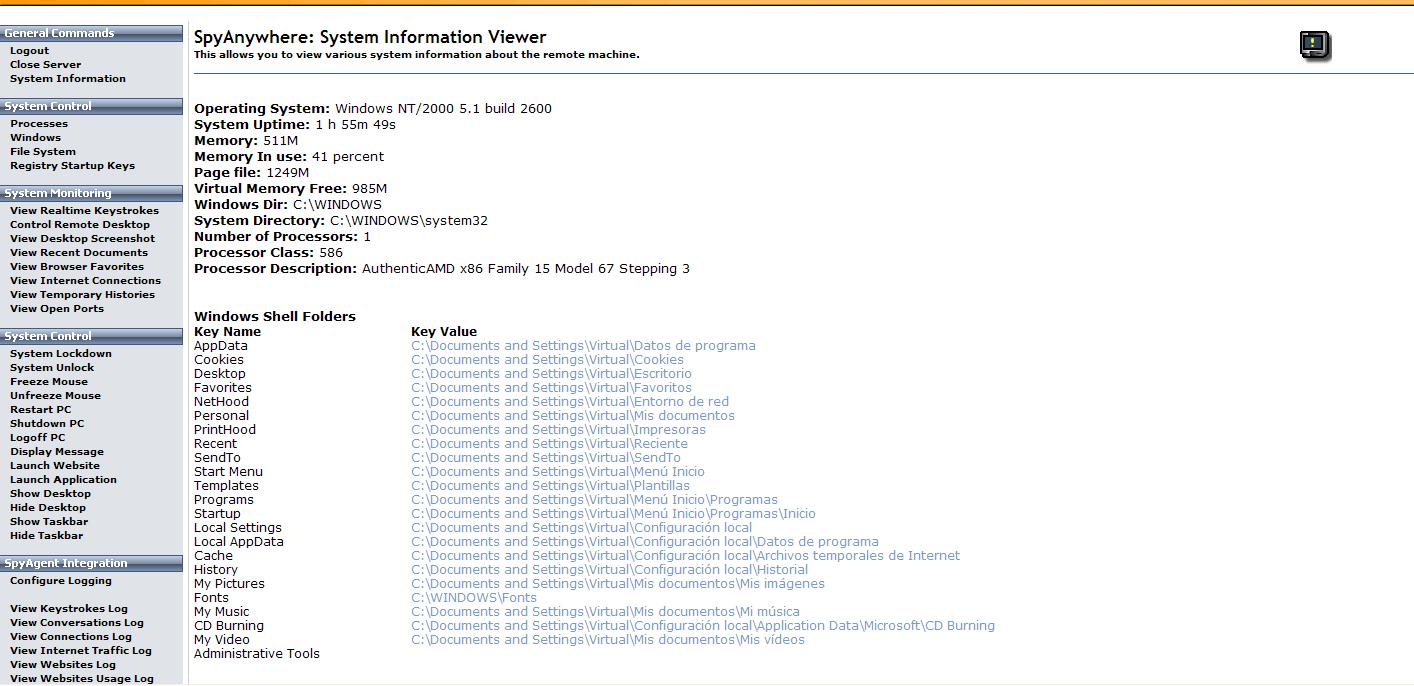Click Close Server in General Commands
Image resolution: width=1414 pixels, height=686 pixels.
[45, 65]
